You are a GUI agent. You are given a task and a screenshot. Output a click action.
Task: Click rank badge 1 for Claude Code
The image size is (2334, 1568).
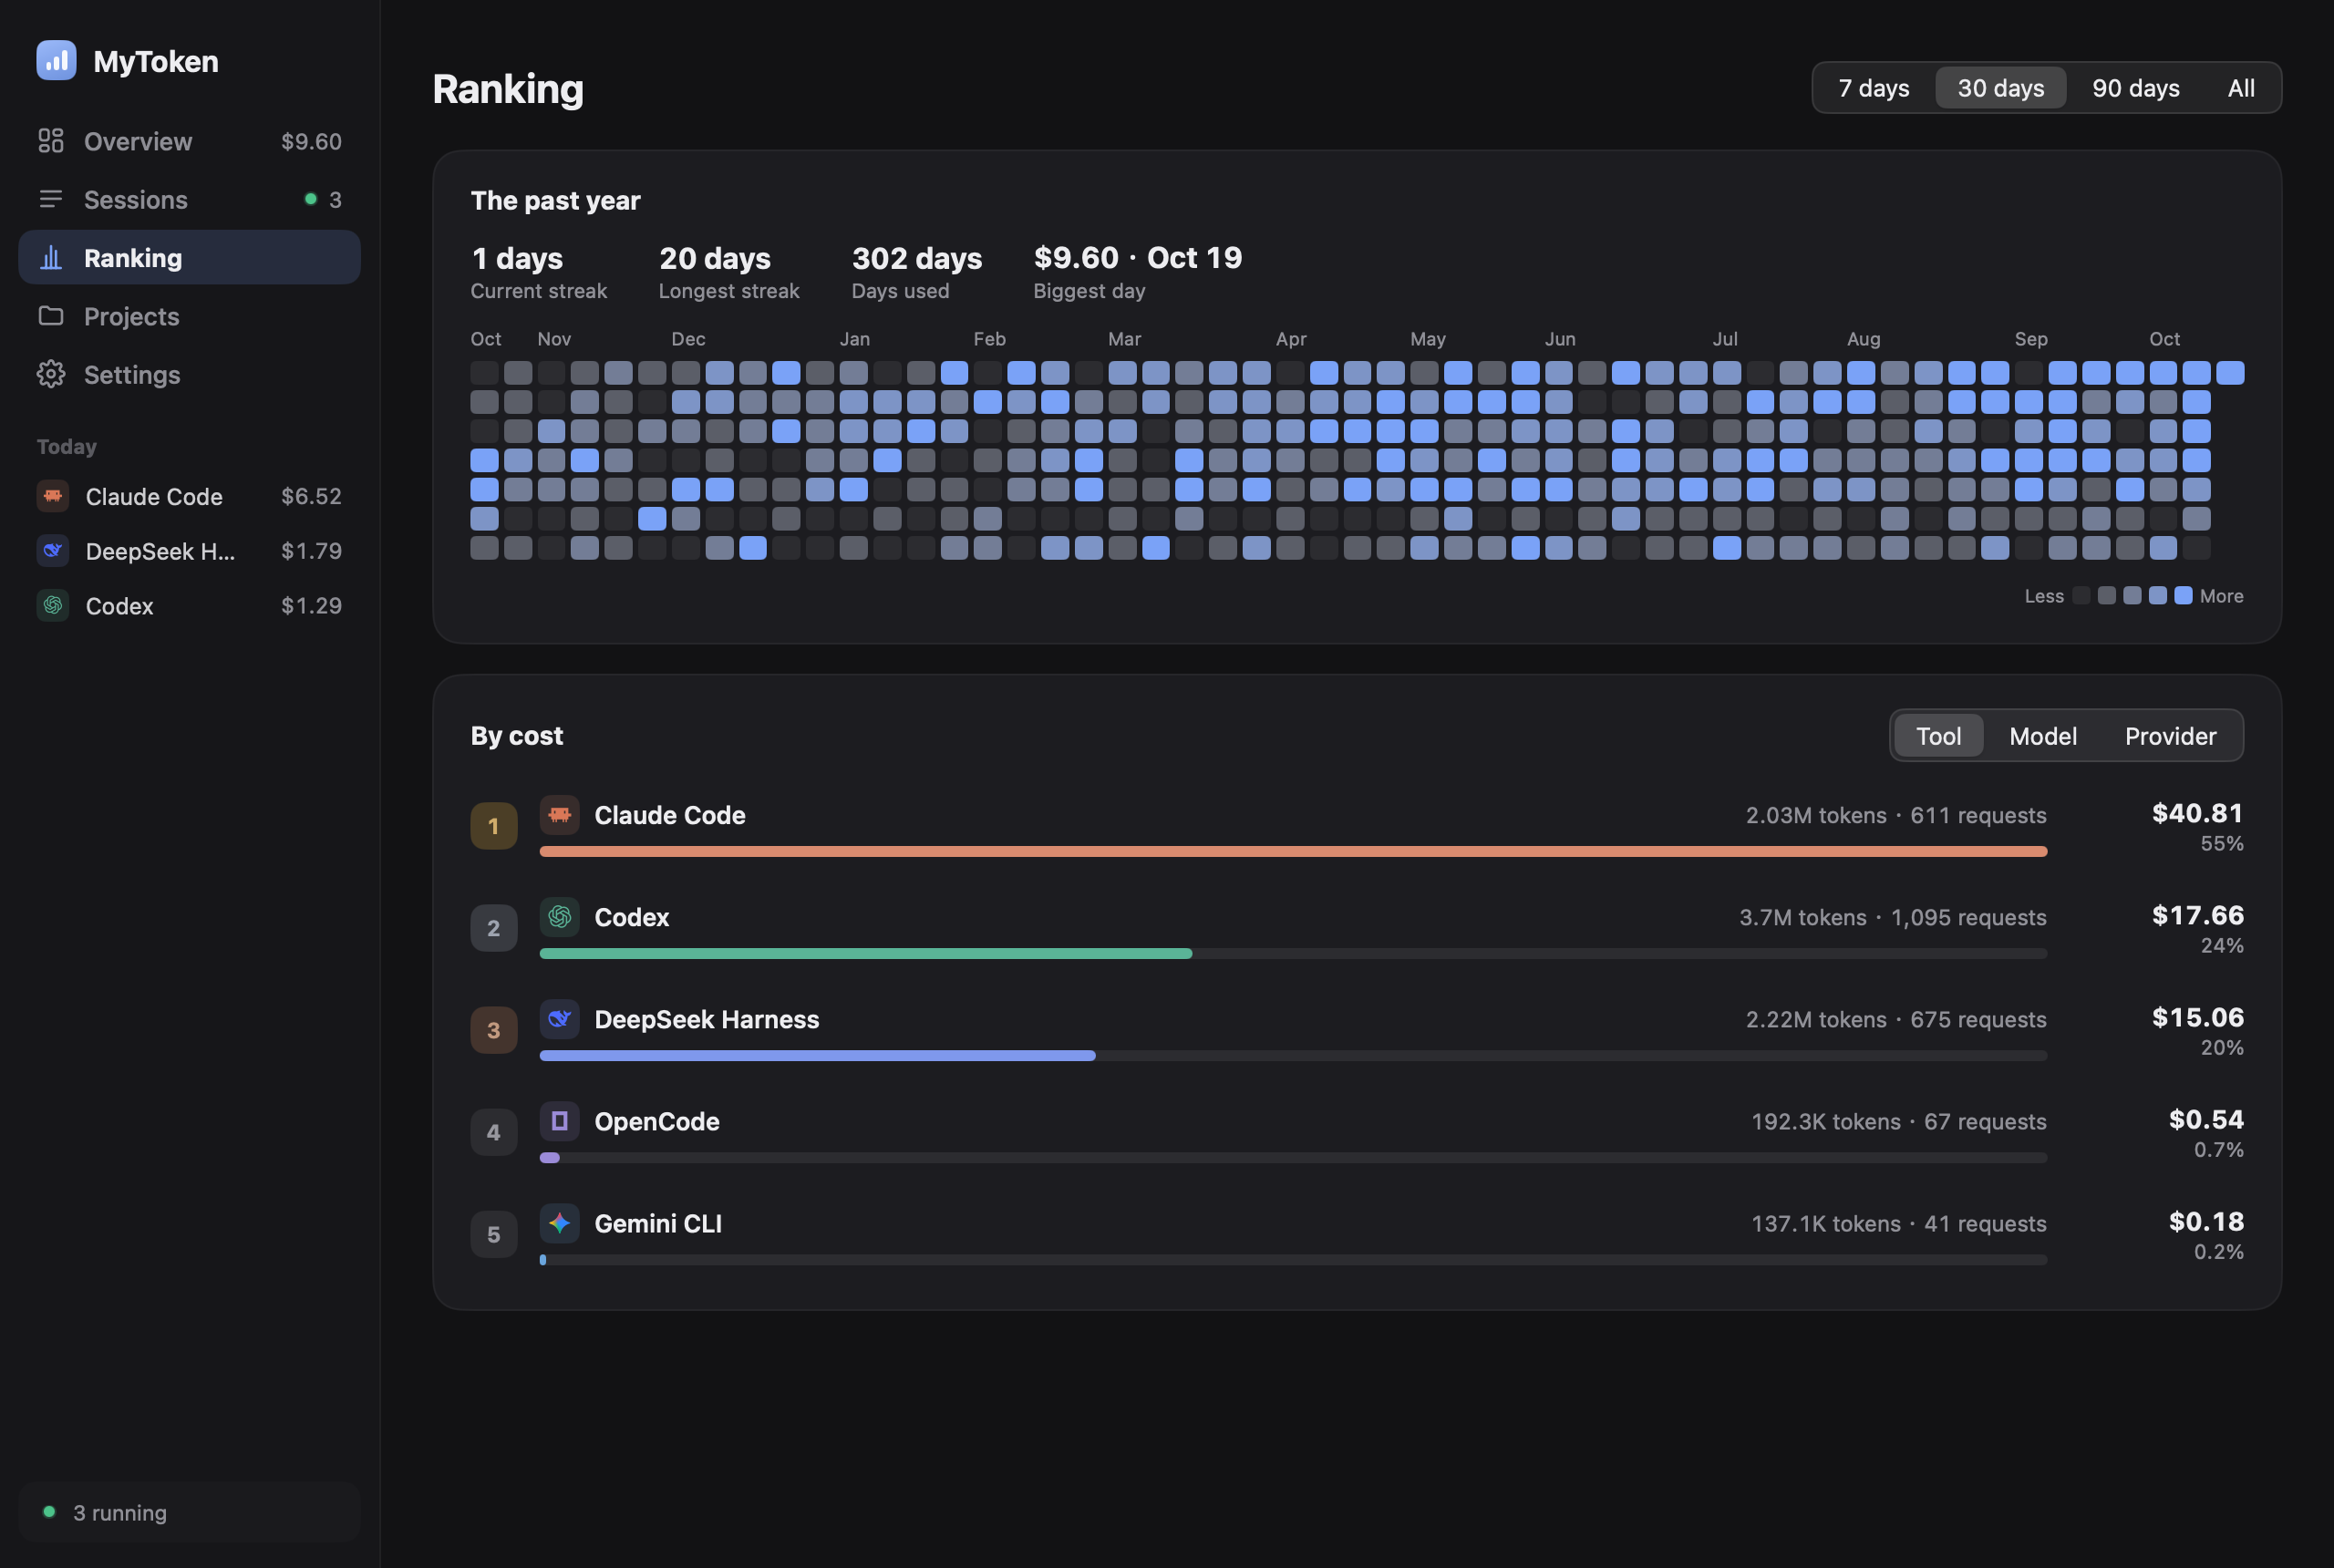coord(494,826)
